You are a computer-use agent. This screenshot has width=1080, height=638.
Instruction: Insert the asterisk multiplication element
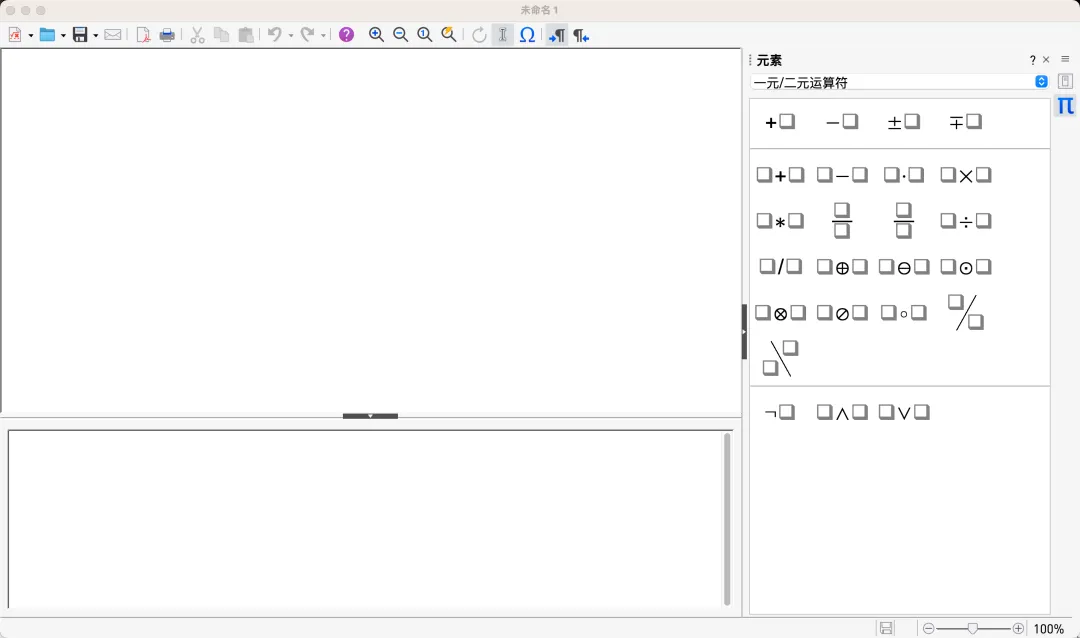click(780, 220)
